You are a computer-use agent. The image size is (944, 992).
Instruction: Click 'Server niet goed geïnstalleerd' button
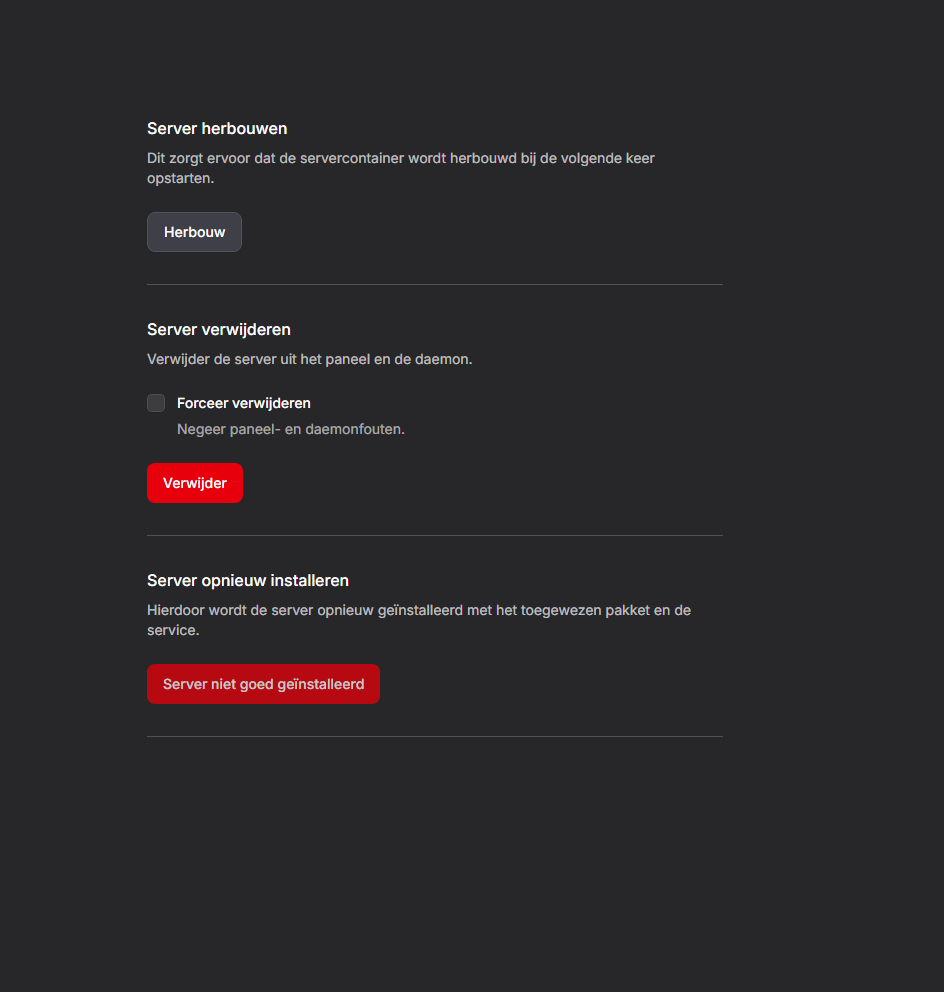point(263,684)
